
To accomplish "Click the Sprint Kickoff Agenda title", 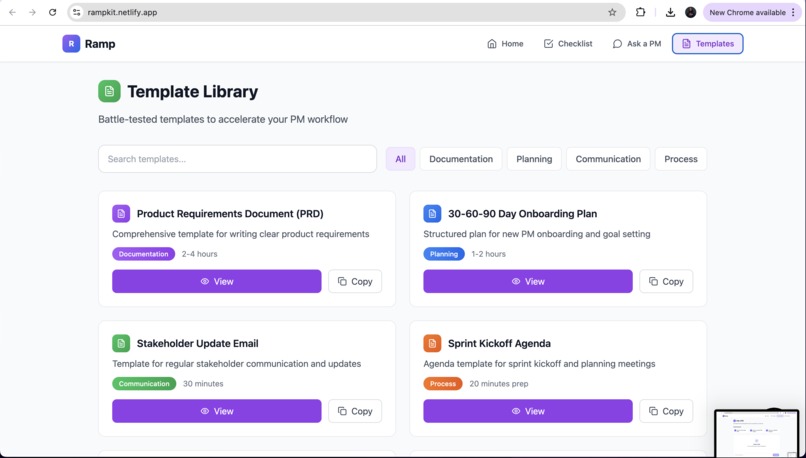I will 499,343.
